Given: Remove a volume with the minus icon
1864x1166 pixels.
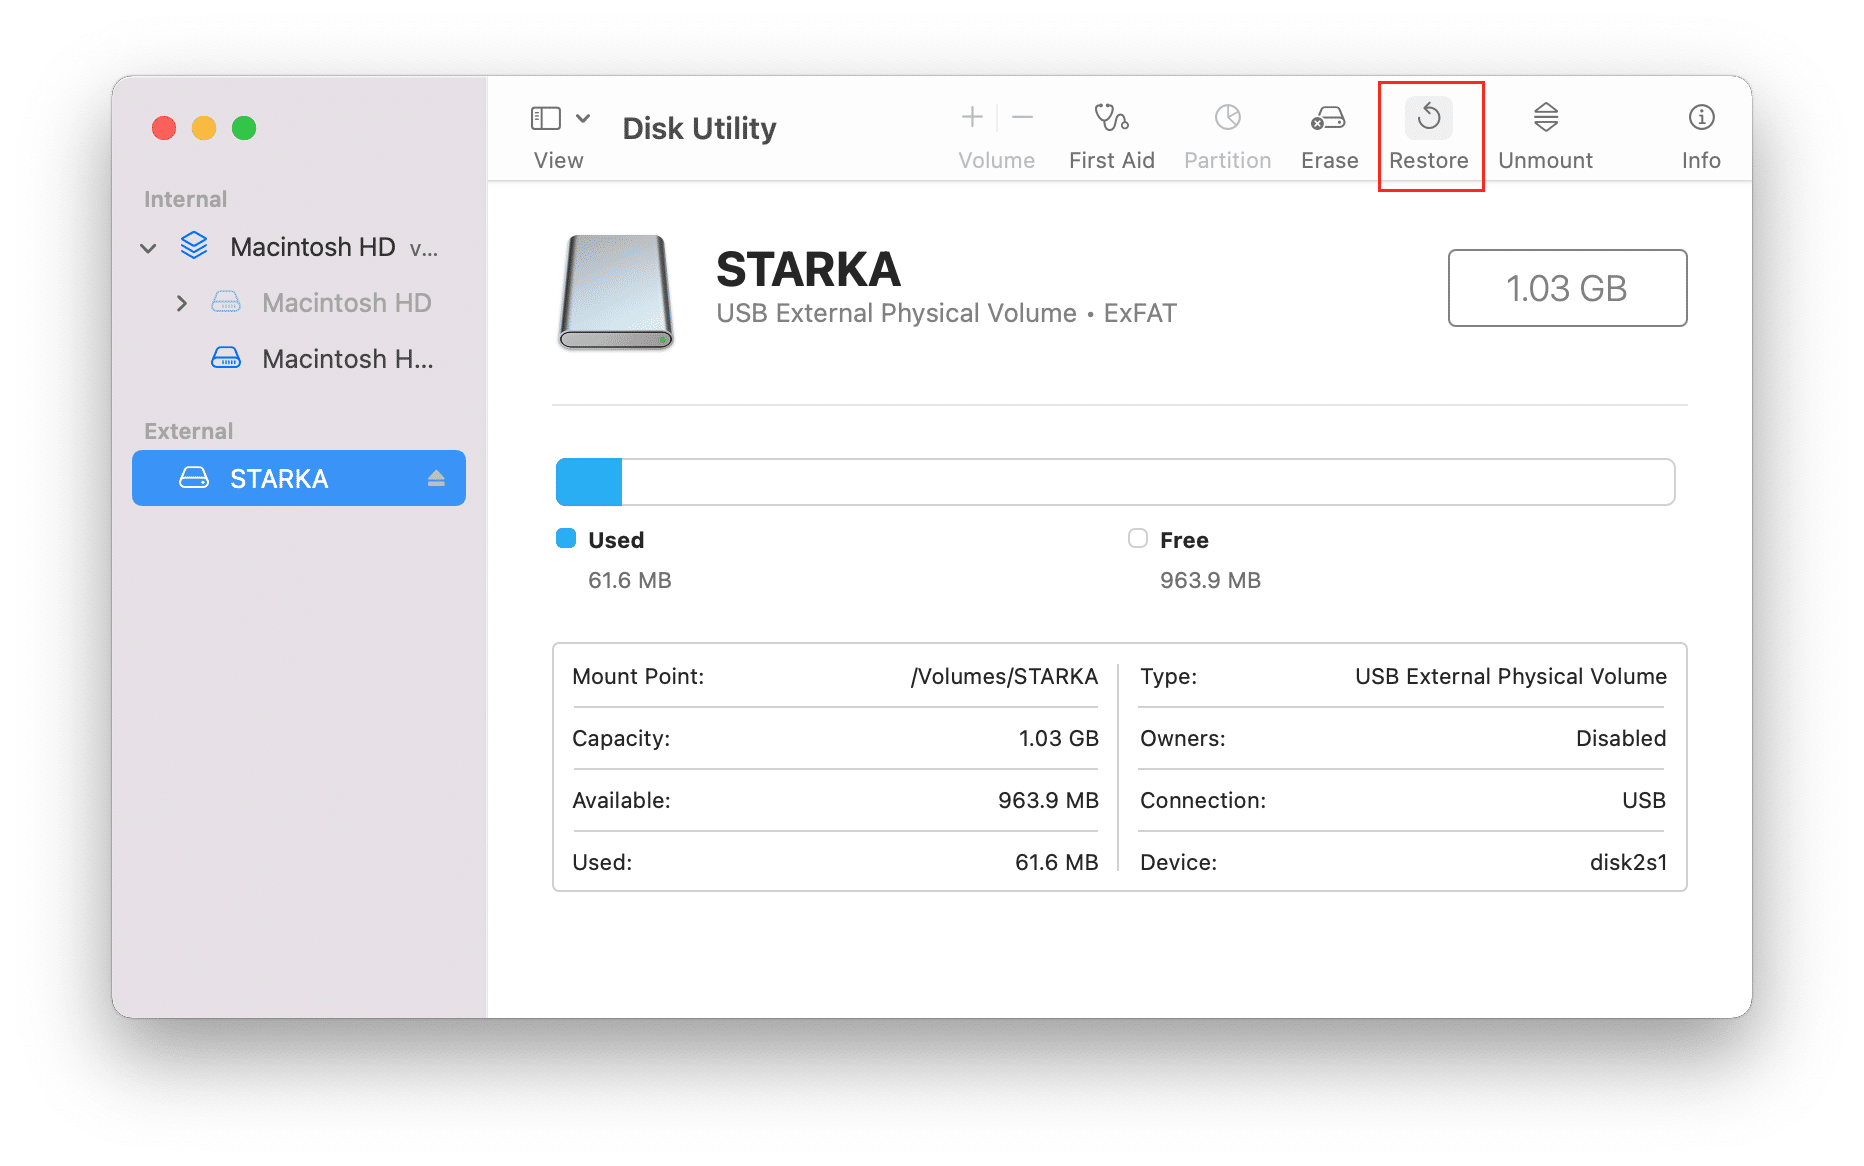Looking at the screenshot, I should point(1022,117).
